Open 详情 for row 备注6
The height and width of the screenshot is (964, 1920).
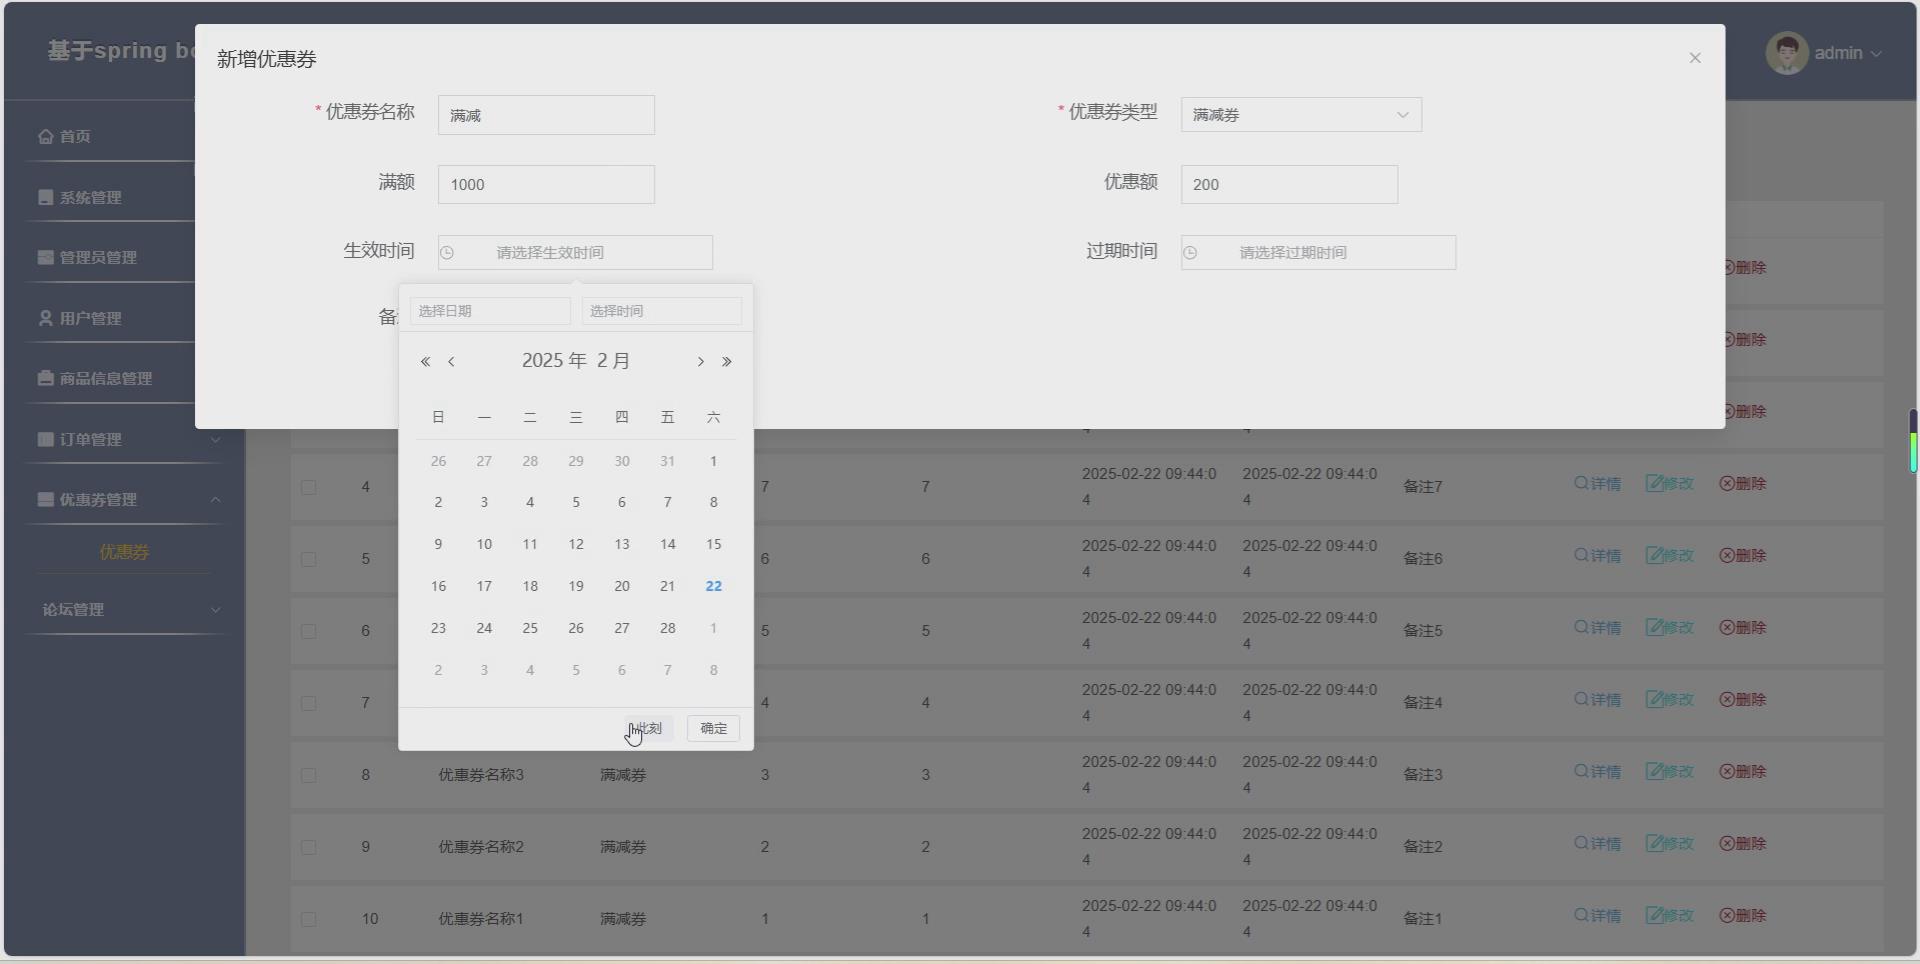[x=1598, y=556]
